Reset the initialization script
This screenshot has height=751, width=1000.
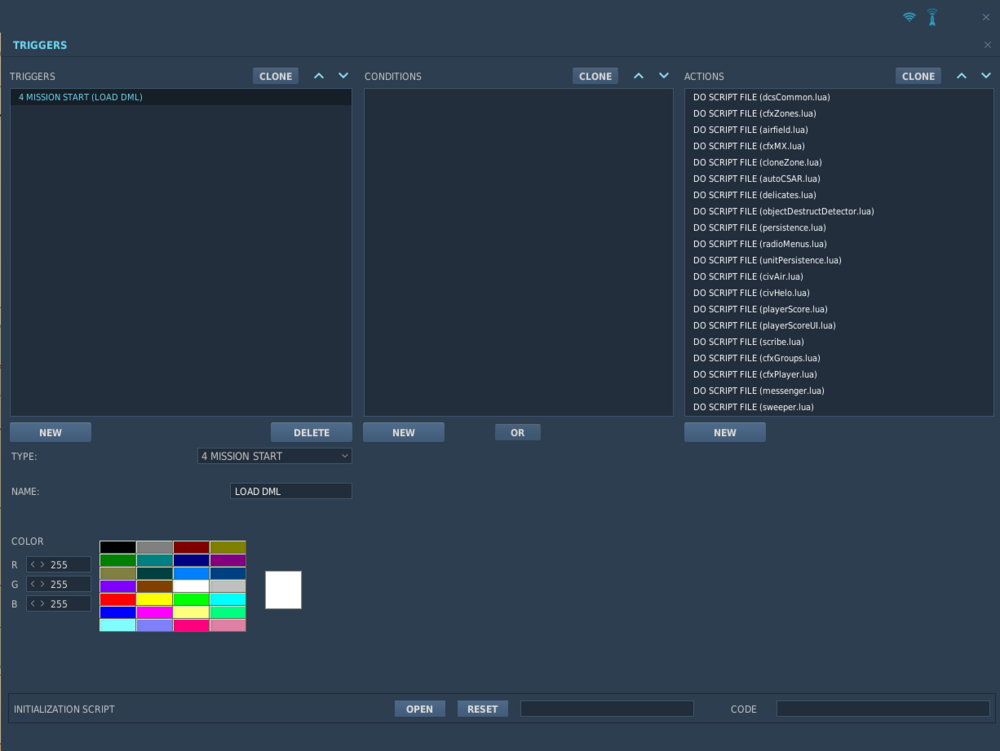(x=482, y=708)
